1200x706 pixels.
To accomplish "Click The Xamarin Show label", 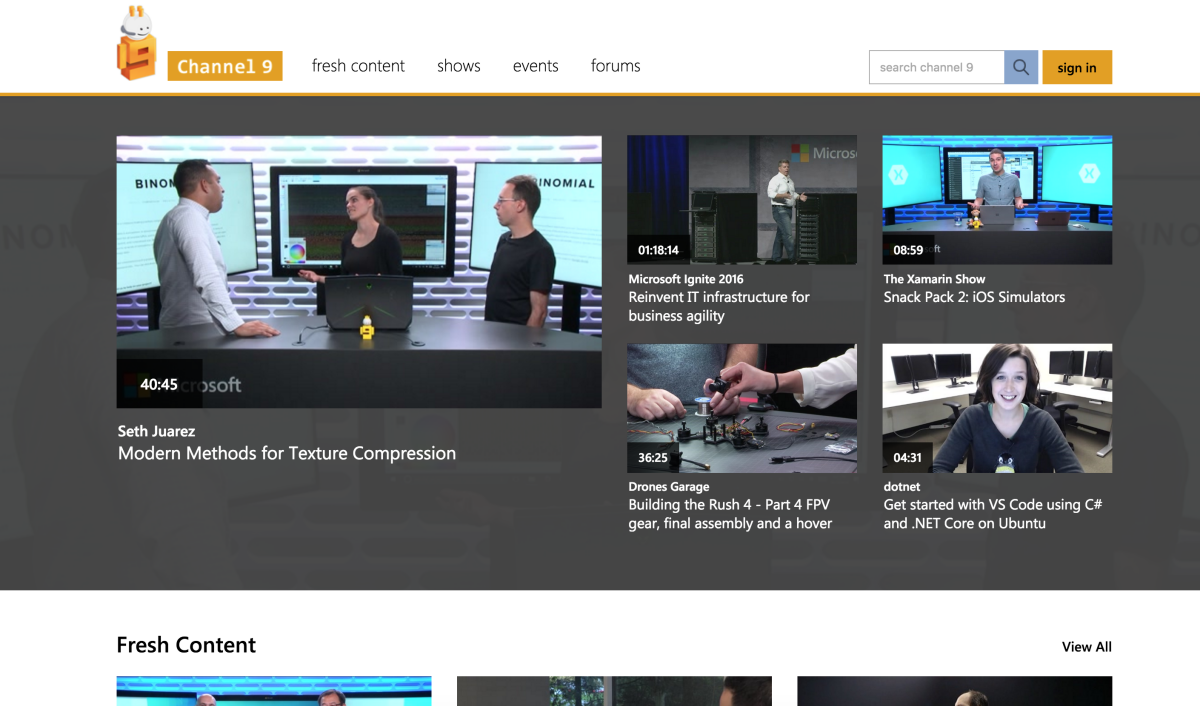I will tap(934, 279).
